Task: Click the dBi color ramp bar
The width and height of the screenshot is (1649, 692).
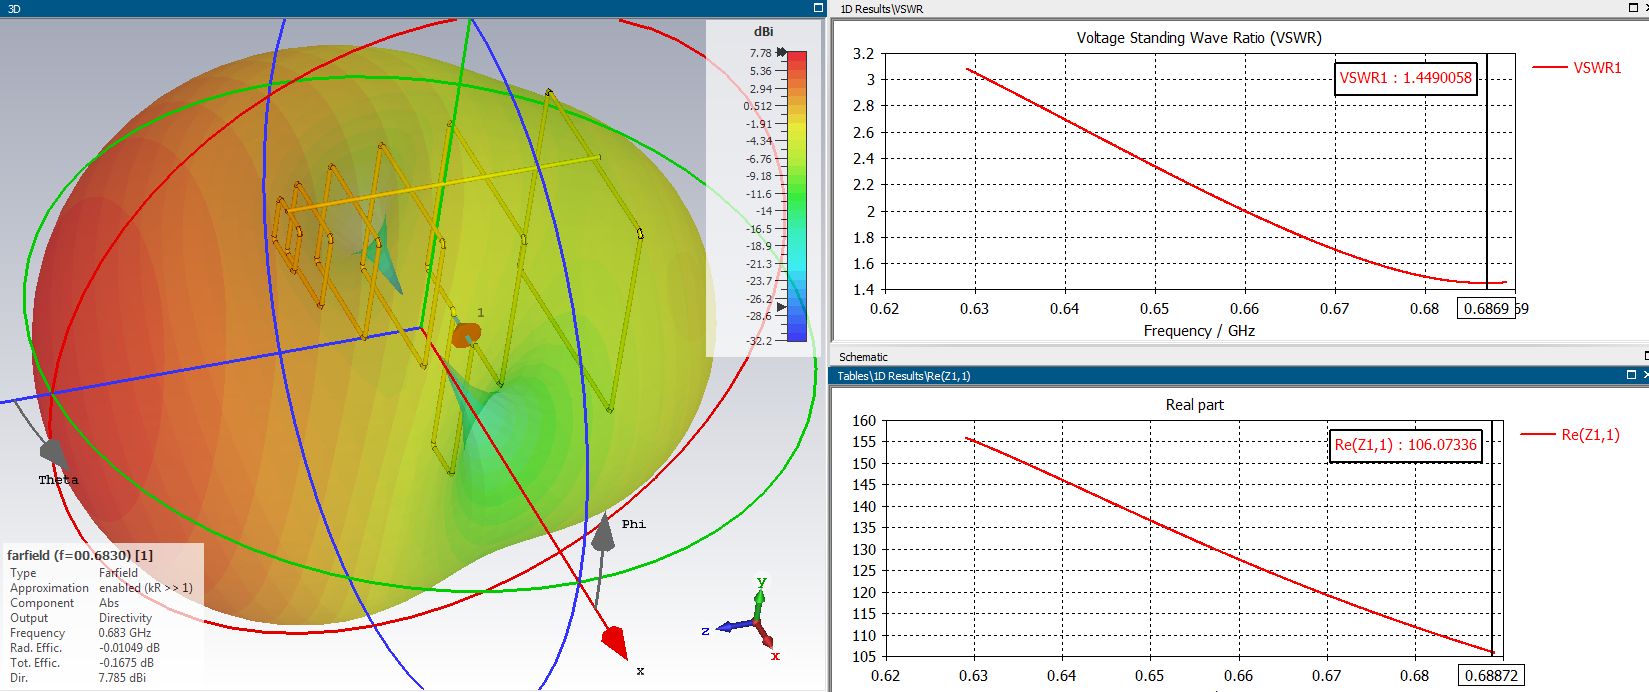Action: click(x=797, y=196)
